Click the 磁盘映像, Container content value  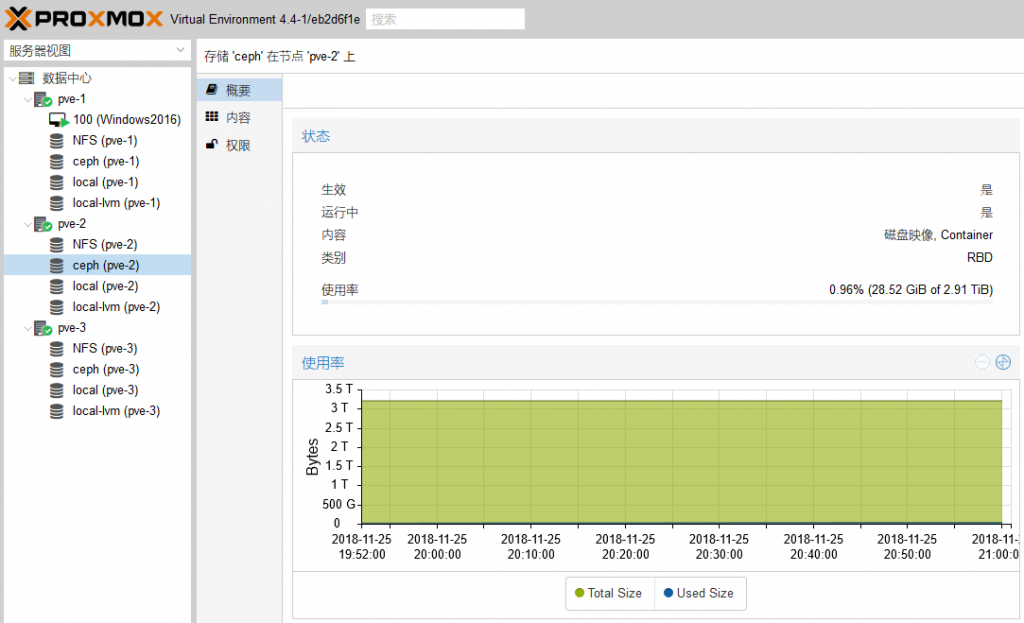(938, 234)
